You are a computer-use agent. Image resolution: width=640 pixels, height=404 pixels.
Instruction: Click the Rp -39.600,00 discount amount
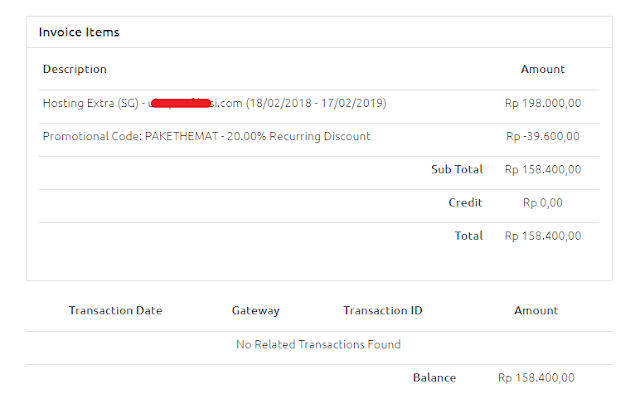pyautogui.click(x=542, y=136)
